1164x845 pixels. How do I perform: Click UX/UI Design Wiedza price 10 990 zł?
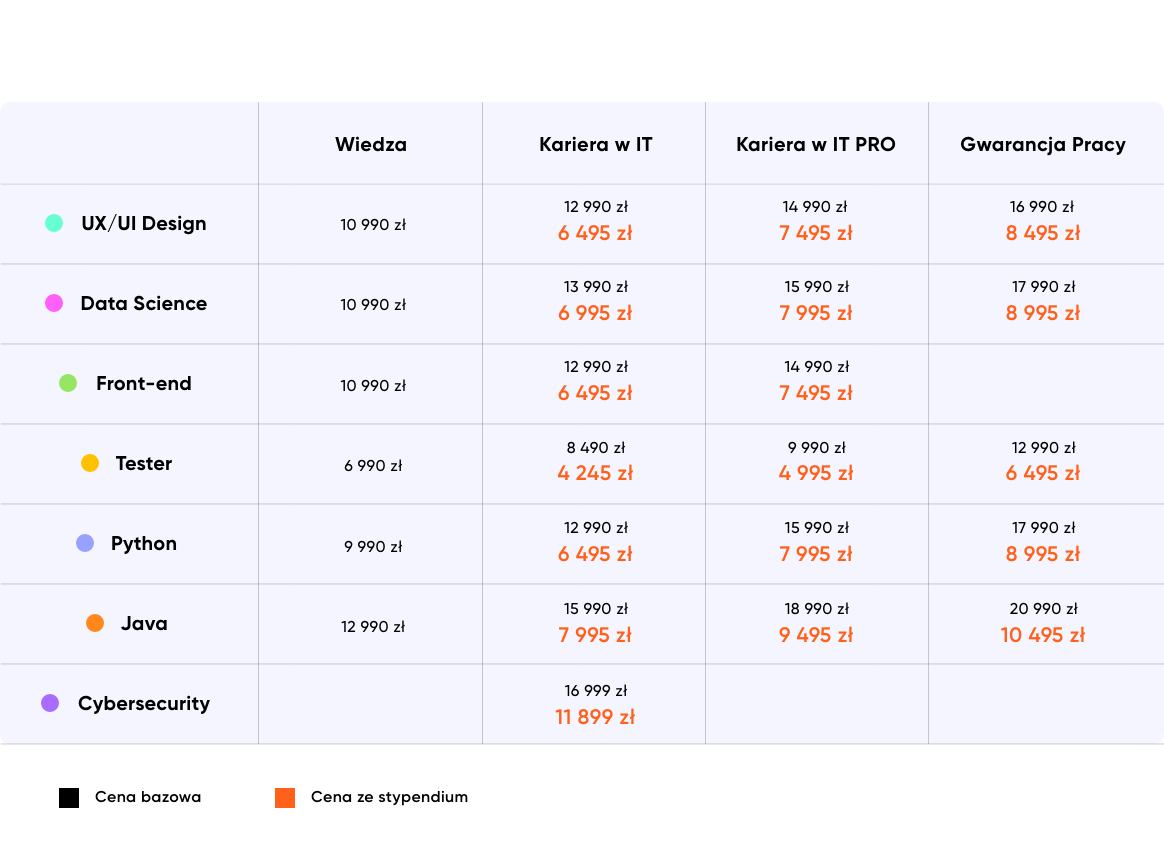tap(373, 225)
